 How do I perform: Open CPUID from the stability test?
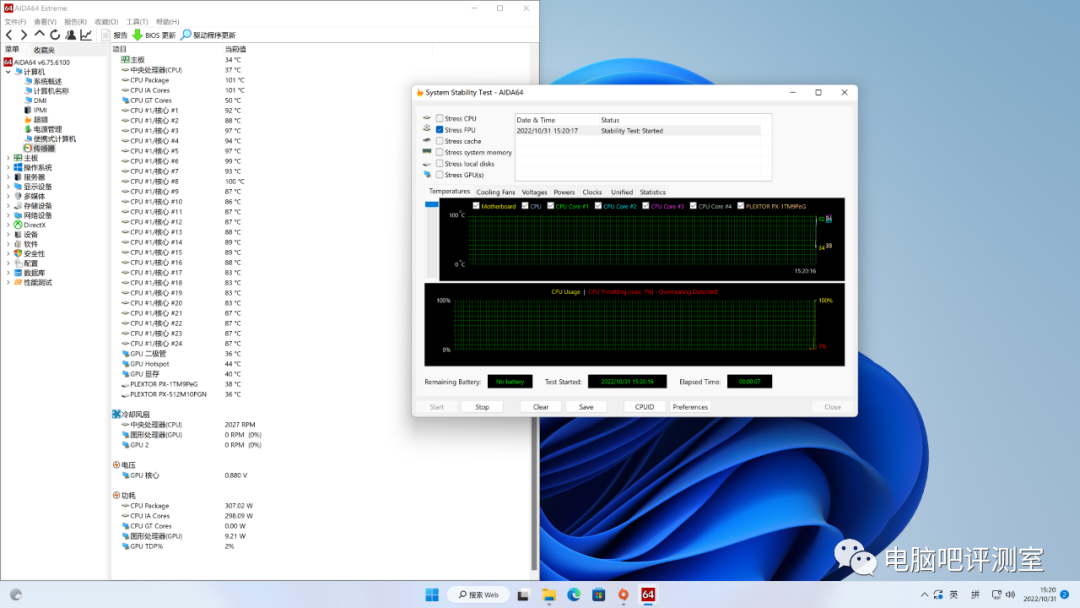click(x=644, y=407)
